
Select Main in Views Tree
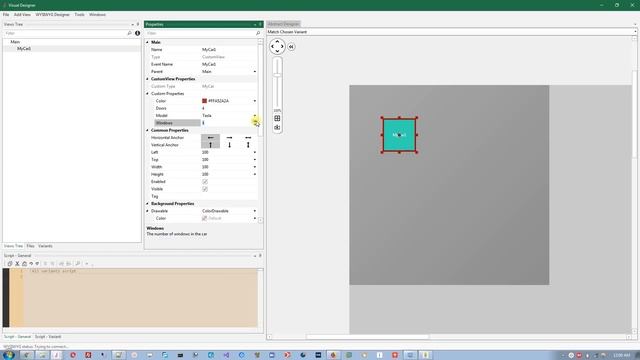15,42
